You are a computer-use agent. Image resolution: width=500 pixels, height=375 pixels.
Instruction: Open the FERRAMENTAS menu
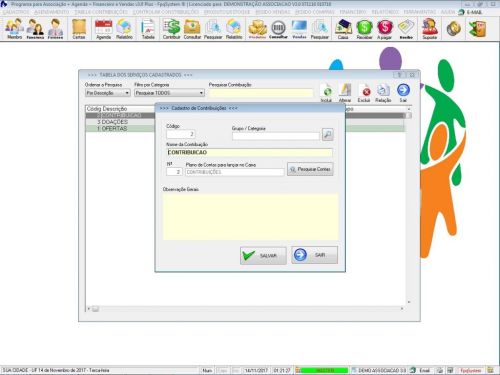tap(420, 12)
